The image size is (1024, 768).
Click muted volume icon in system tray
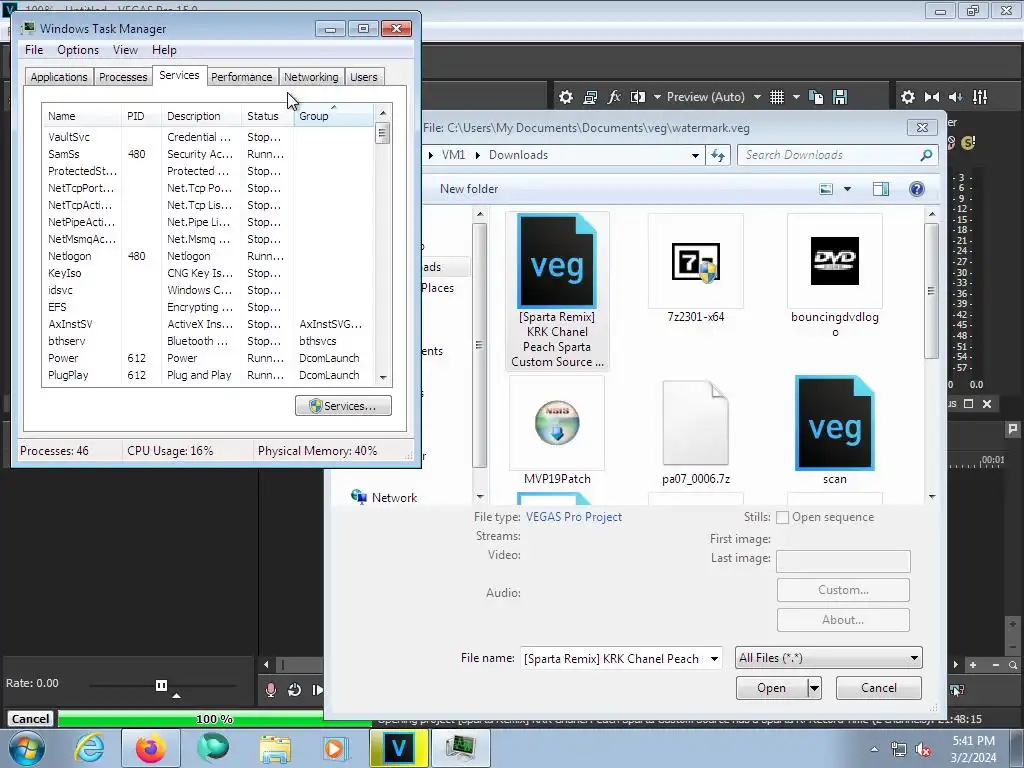tap(923, 750)
